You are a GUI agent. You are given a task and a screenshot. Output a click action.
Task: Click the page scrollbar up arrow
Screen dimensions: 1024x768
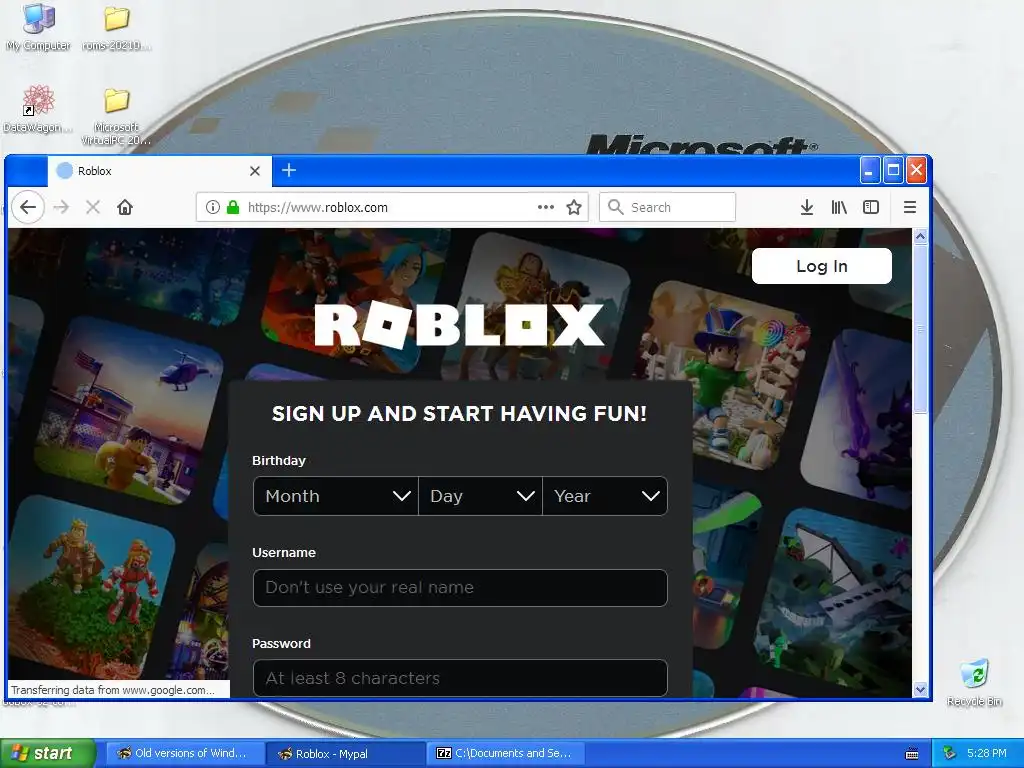[x=920, y=236]
